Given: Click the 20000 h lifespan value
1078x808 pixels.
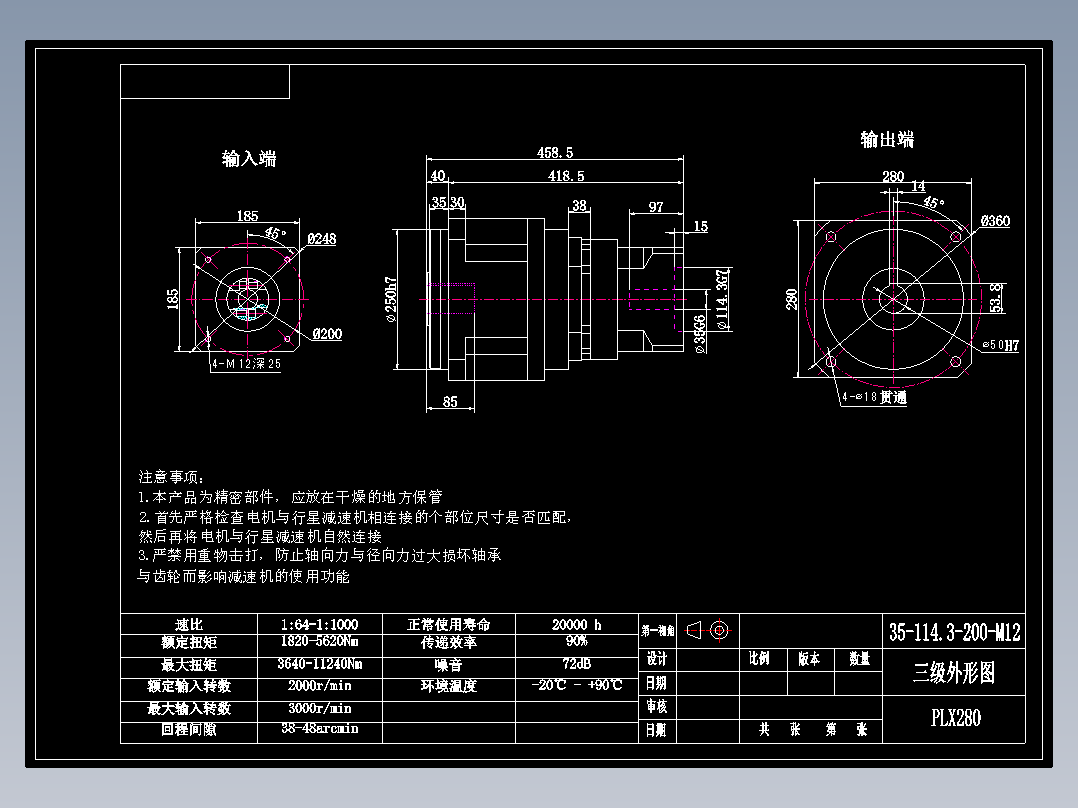Looking at the screenshot, I should tap(576, 623).
